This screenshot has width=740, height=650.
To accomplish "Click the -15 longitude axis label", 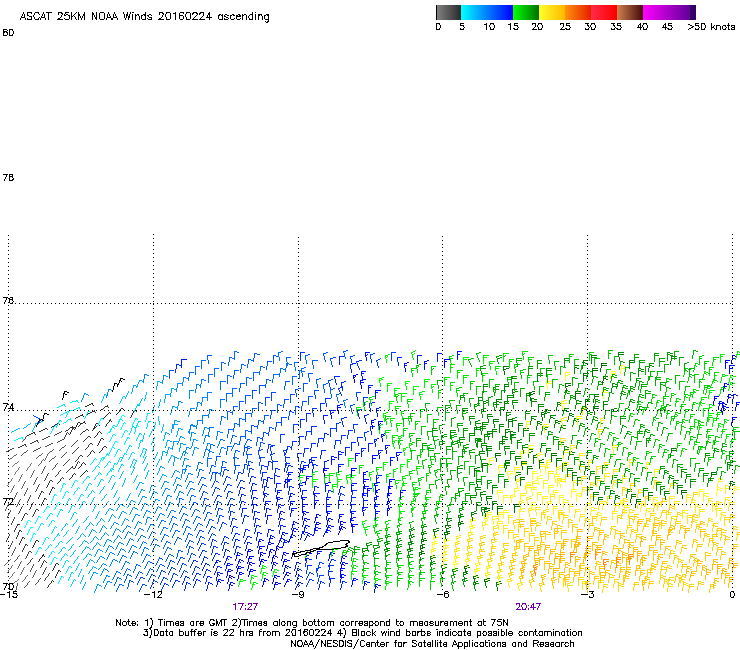I will [8, 595].
